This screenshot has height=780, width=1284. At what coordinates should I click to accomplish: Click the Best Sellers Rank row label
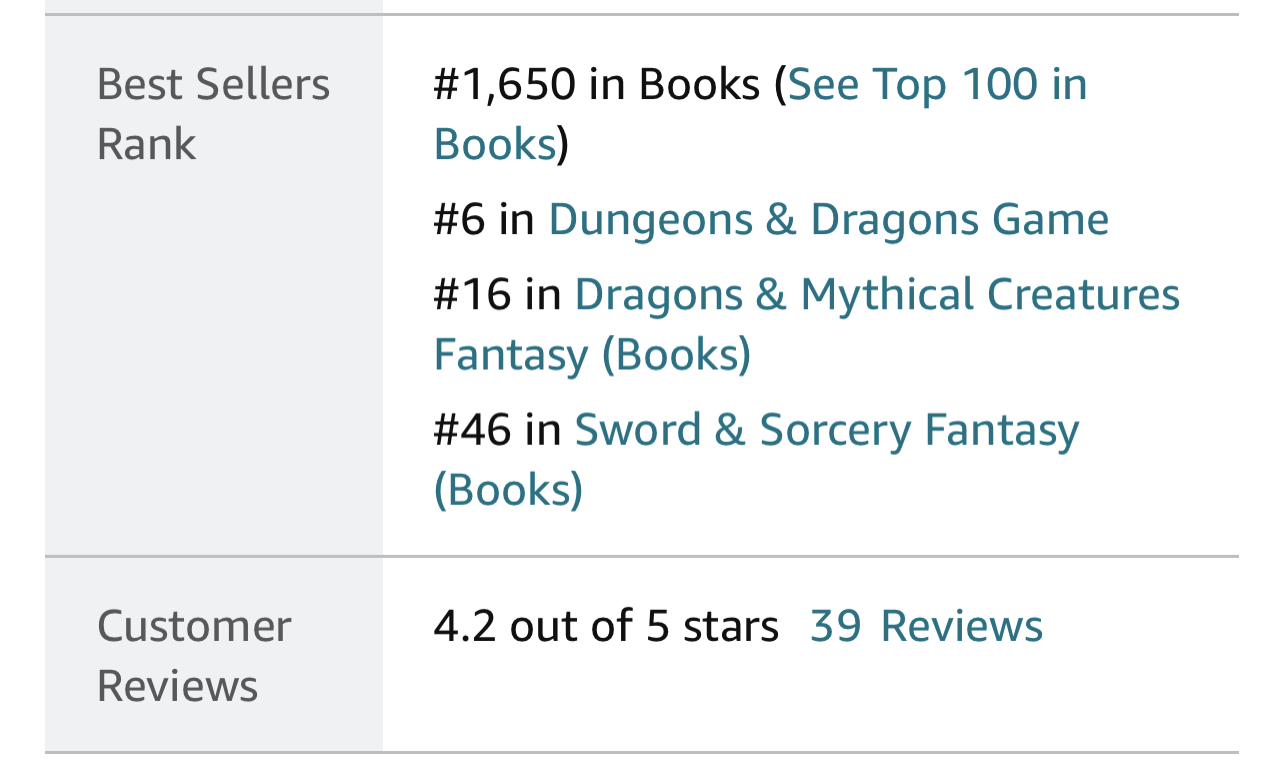213,114
